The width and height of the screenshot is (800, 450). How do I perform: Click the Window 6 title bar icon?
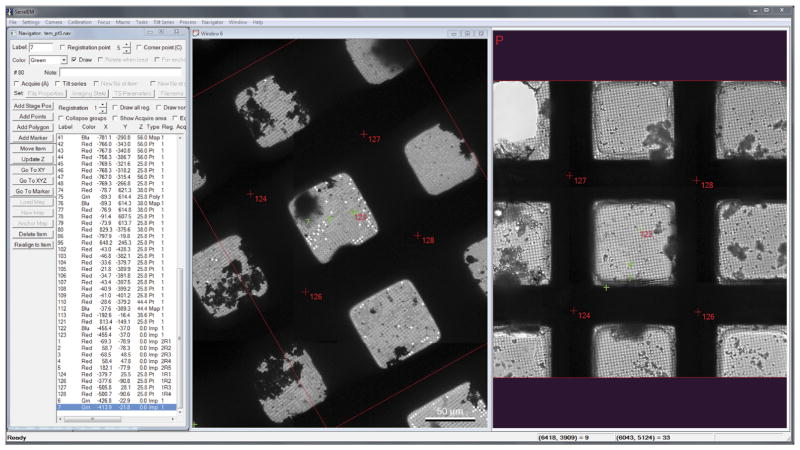(197, 33)
